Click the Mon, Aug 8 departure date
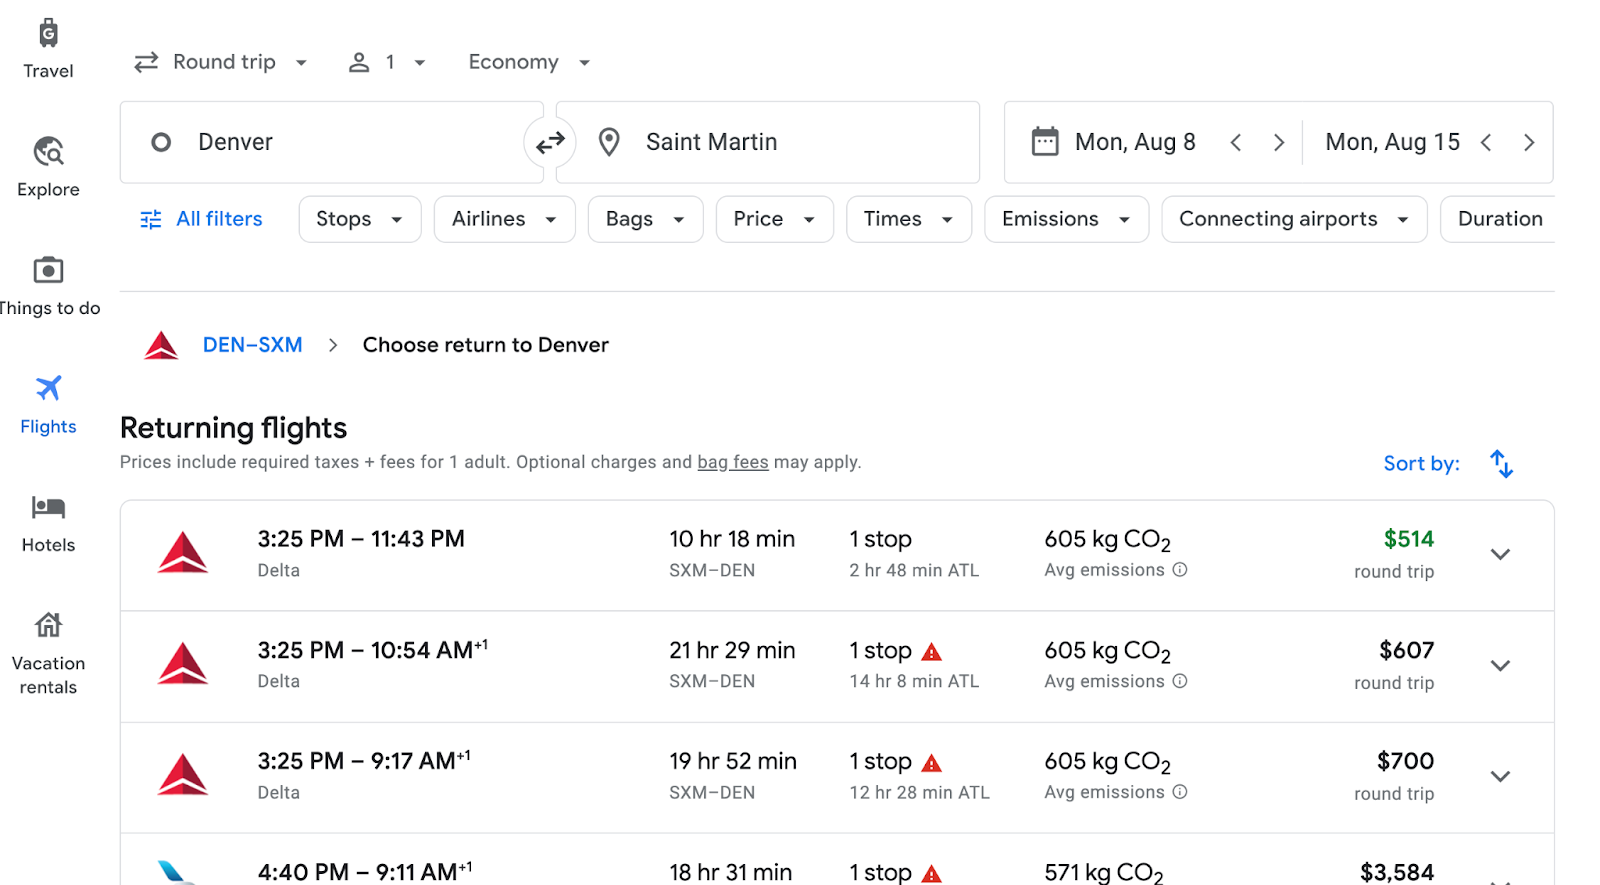Screen dimensions: 1600x885 click(x=1135, y=142)
